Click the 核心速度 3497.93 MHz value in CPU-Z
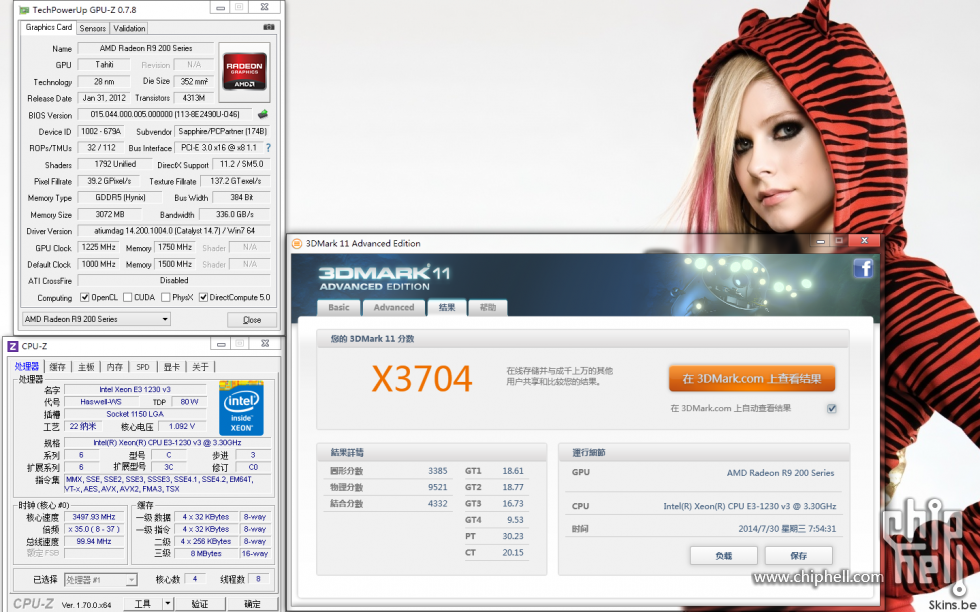Image resolution: width=980 pixels, height=612 pixels. point(94,517)
